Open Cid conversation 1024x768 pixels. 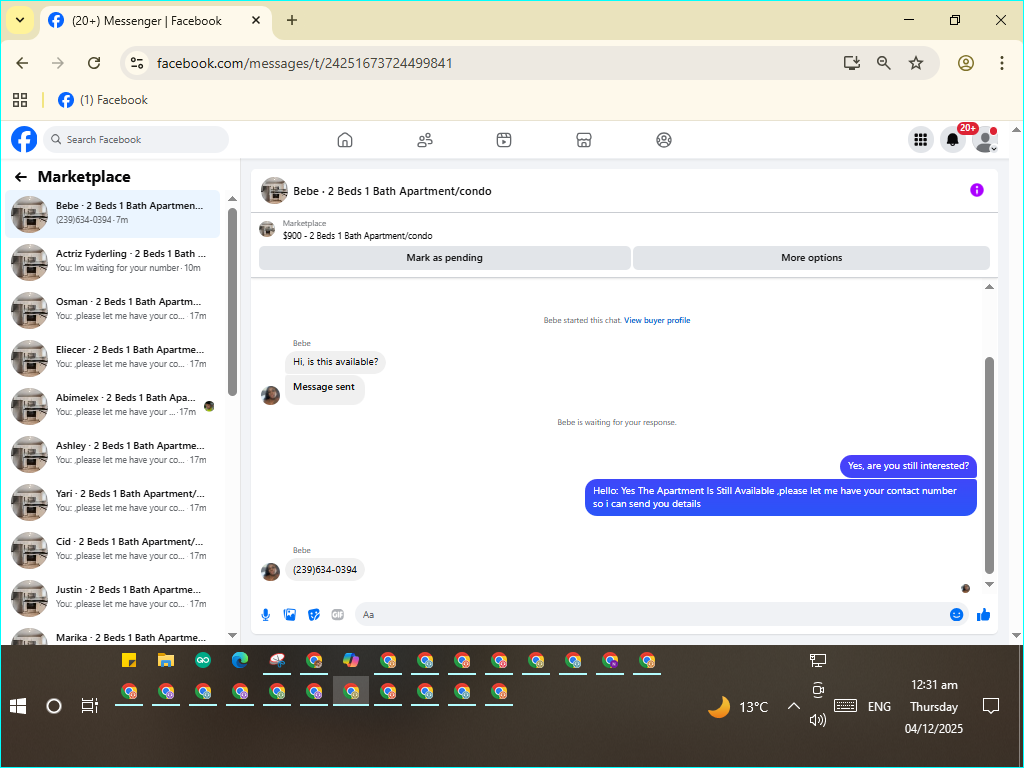pyautogui.click(x=112, y=550)
